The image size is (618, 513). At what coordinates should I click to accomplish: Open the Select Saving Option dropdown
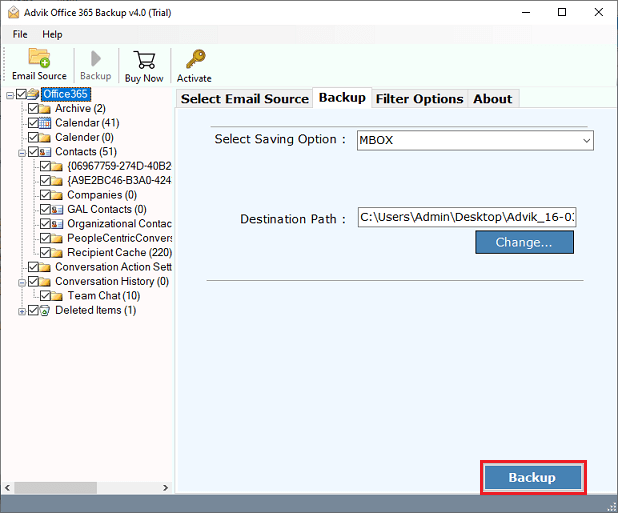click(475, 140)
